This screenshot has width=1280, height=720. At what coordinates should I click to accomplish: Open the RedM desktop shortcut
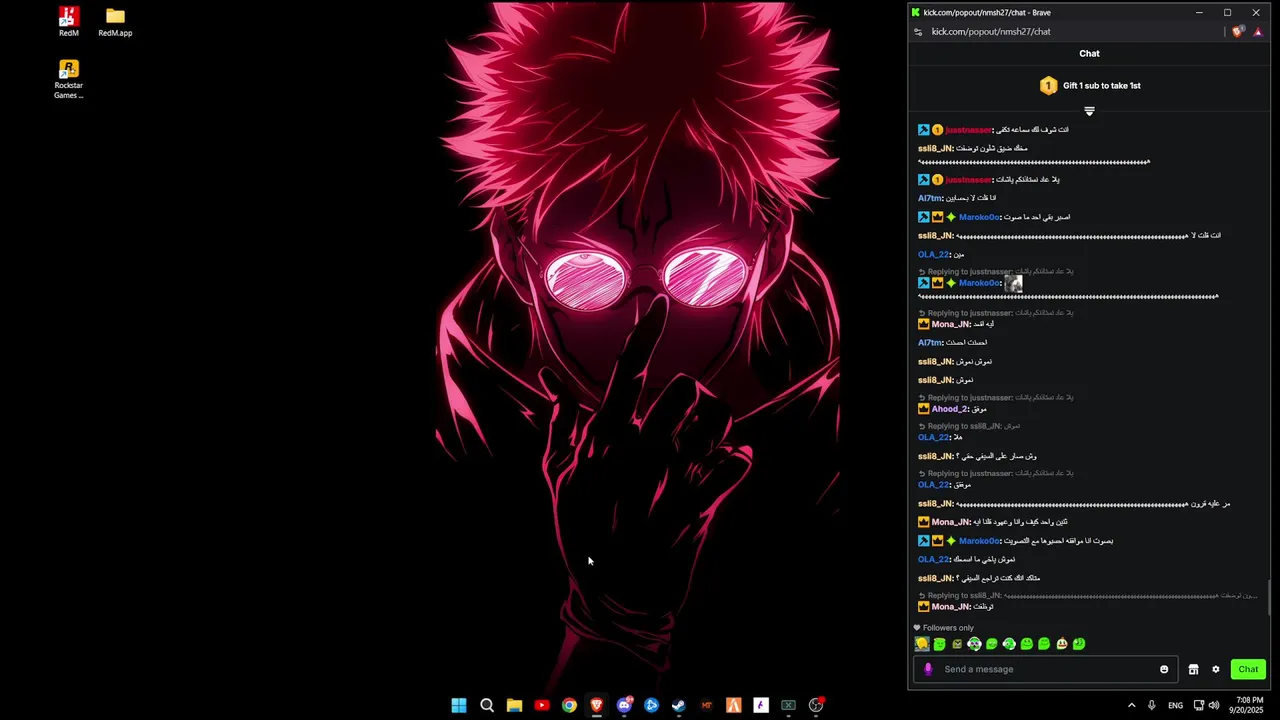68,22
